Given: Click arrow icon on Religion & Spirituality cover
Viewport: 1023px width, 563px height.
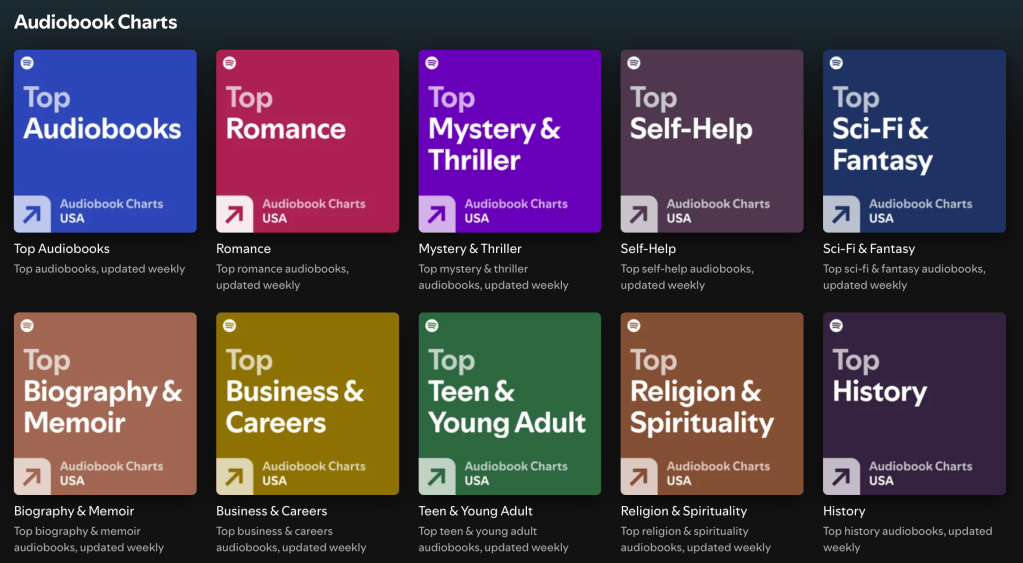Looking at the screenshot, I should pos(639,476).
